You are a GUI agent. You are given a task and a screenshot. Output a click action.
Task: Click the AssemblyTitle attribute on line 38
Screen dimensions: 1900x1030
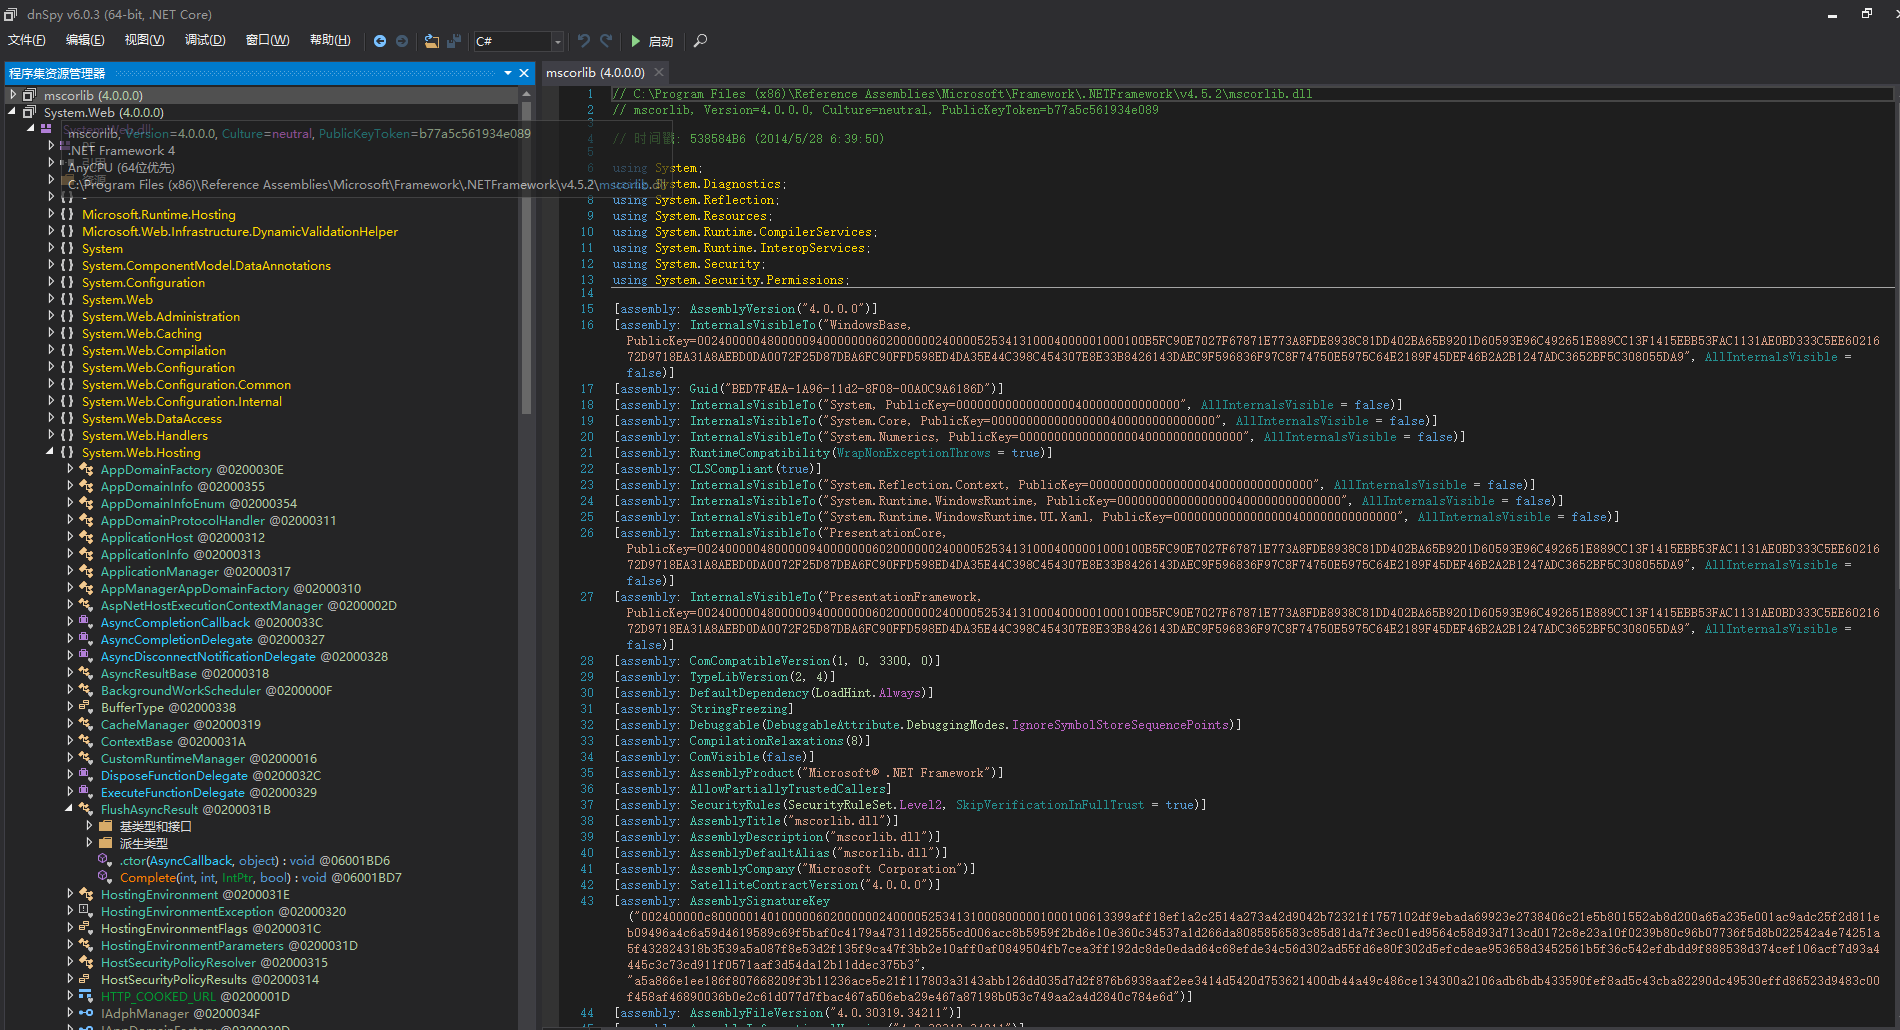(734, 821)
